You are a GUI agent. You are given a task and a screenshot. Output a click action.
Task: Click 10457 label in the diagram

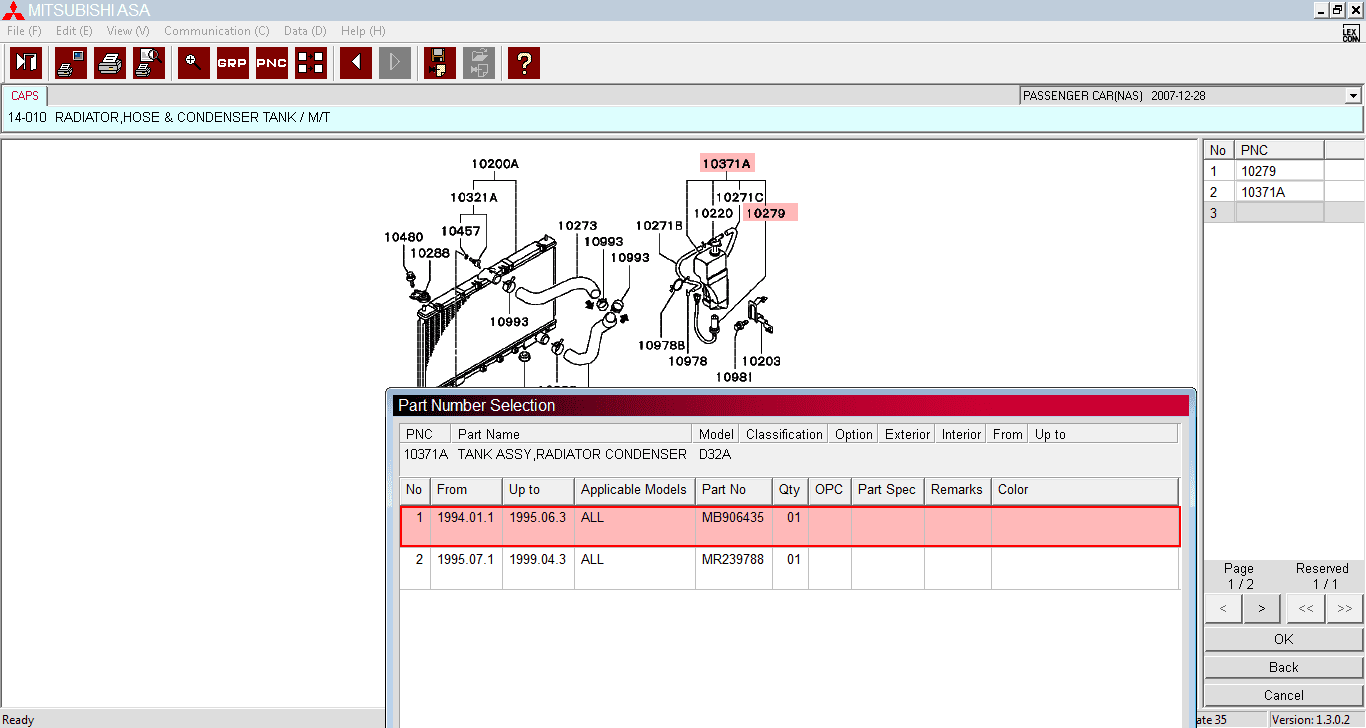460,231
